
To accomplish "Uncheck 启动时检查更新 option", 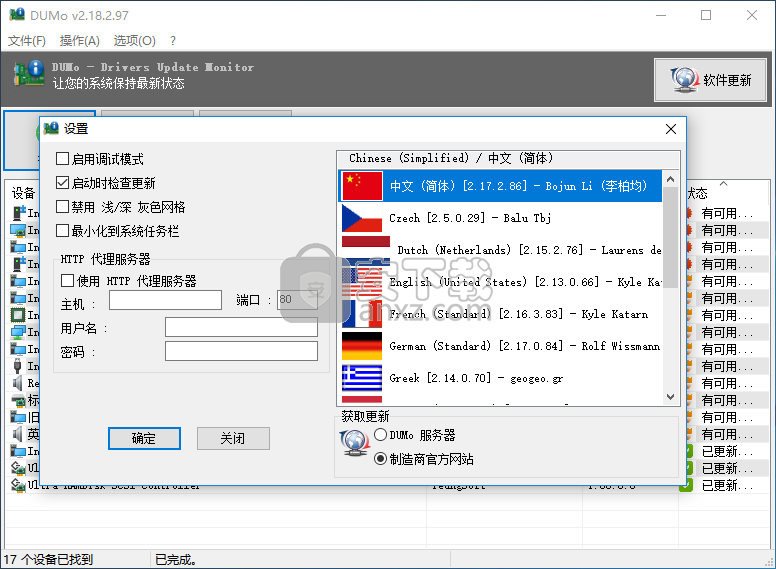I will [63, 183].
